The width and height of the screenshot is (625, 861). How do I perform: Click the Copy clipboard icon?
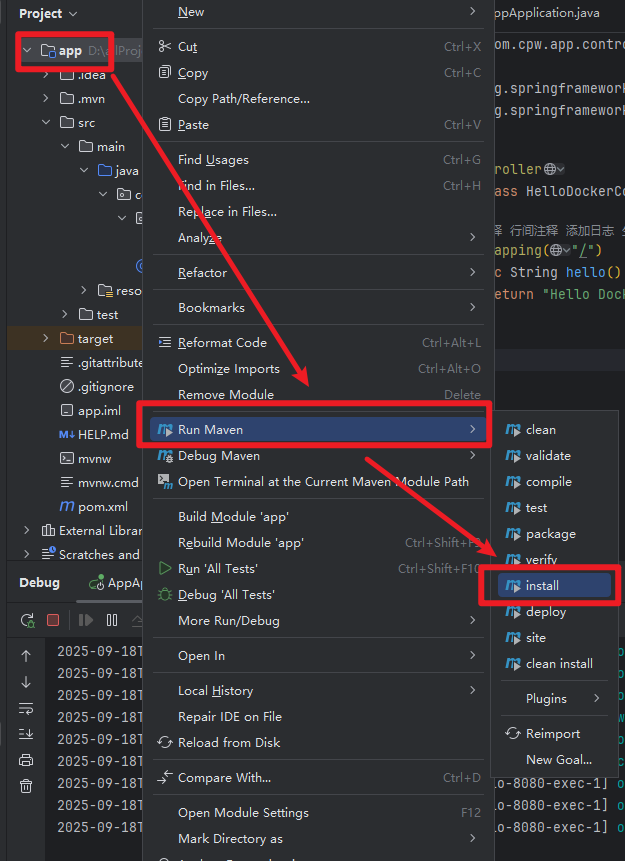(164, 72)
